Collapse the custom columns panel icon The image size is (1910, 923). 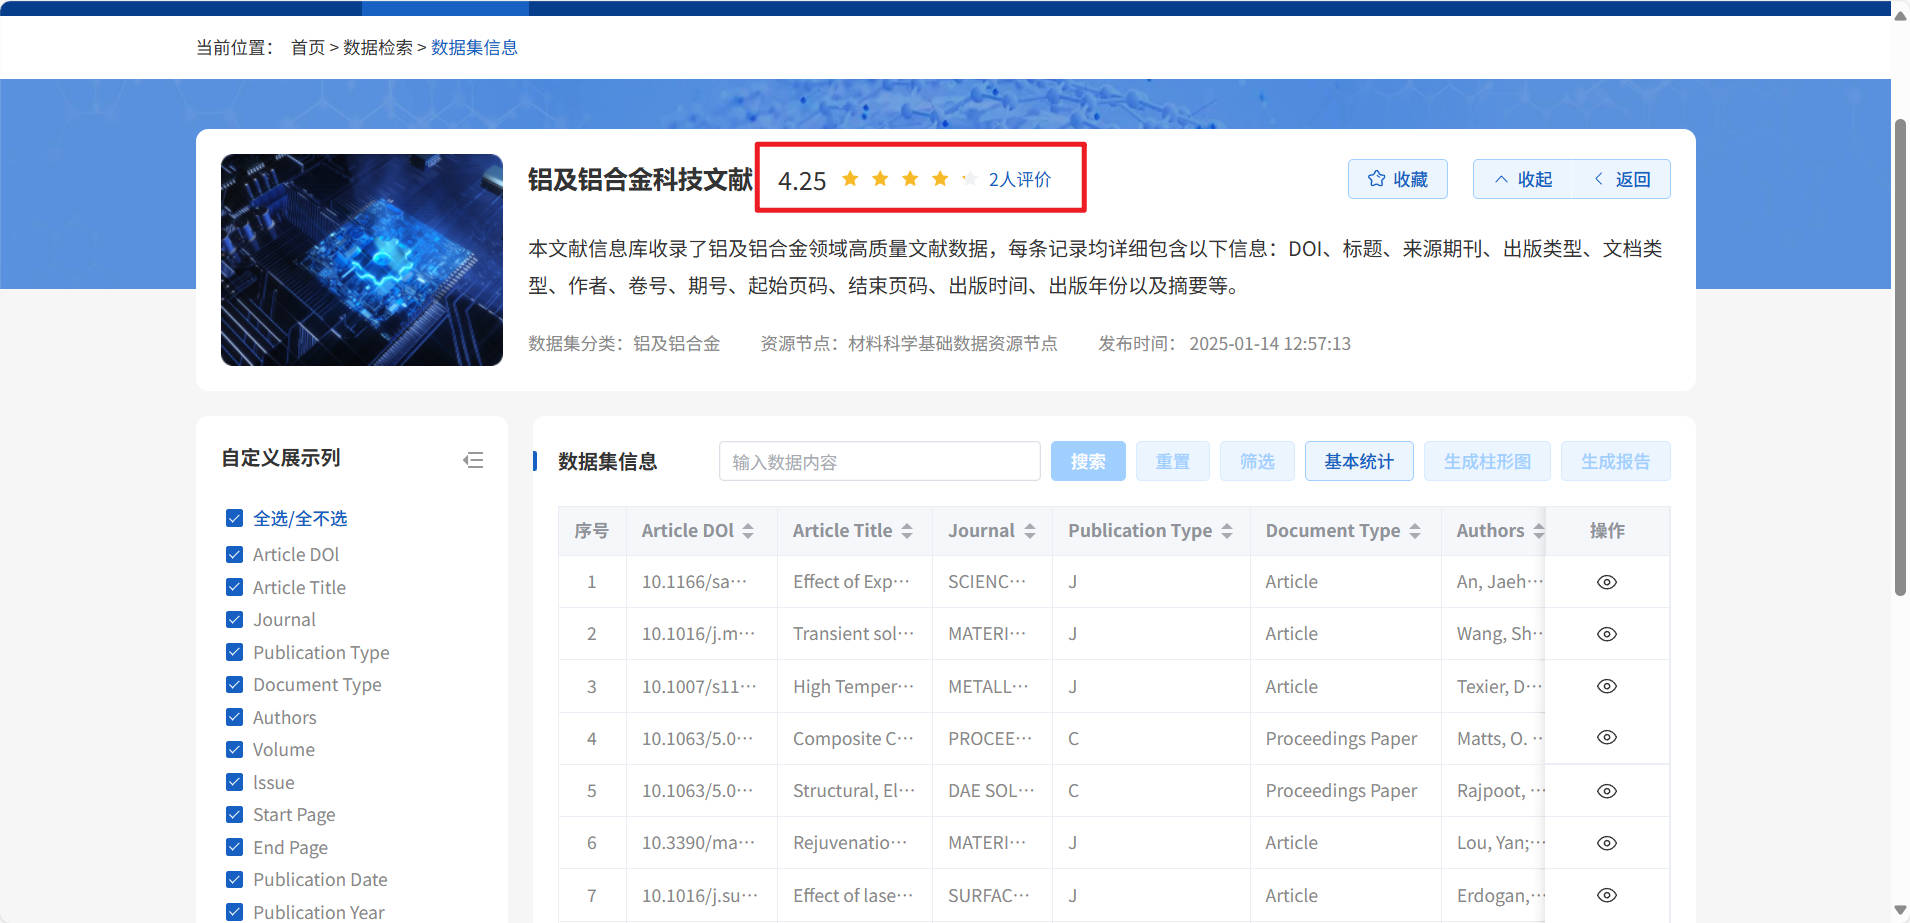[x=473, y=460]
